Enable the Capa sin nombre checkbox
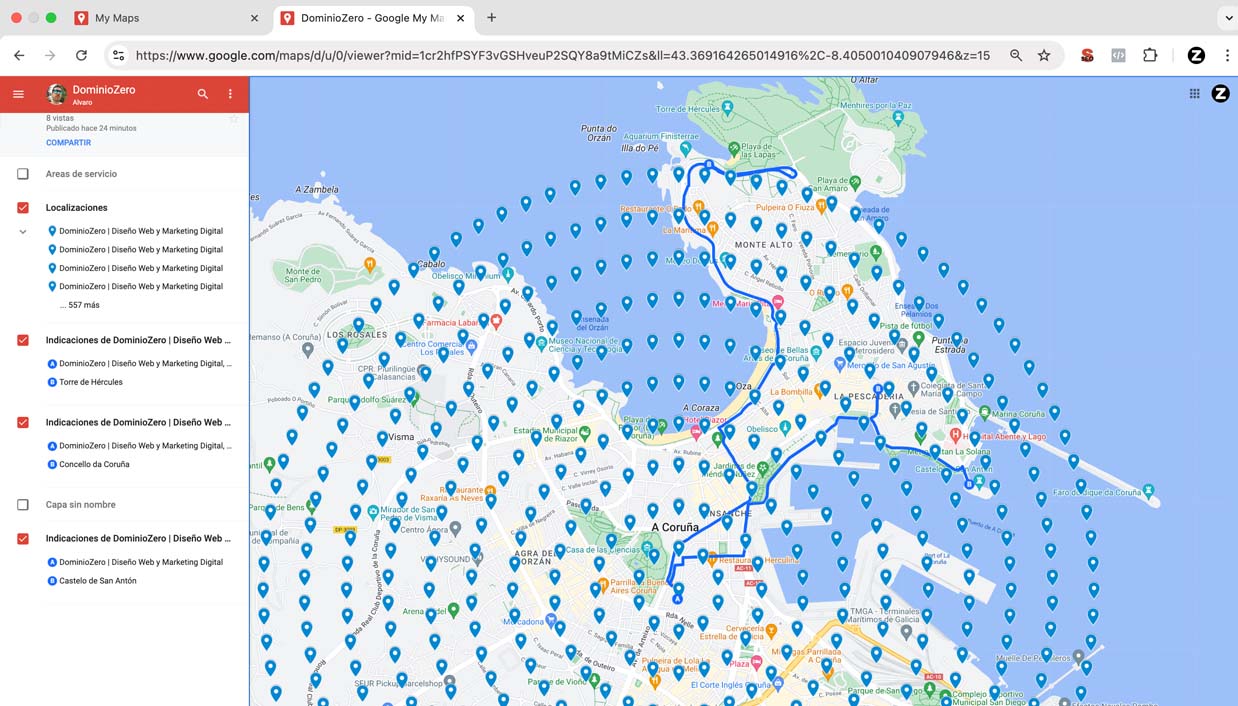Image resolution: width=1238 pixels, height=706 pixels. [x=22, y=505]
